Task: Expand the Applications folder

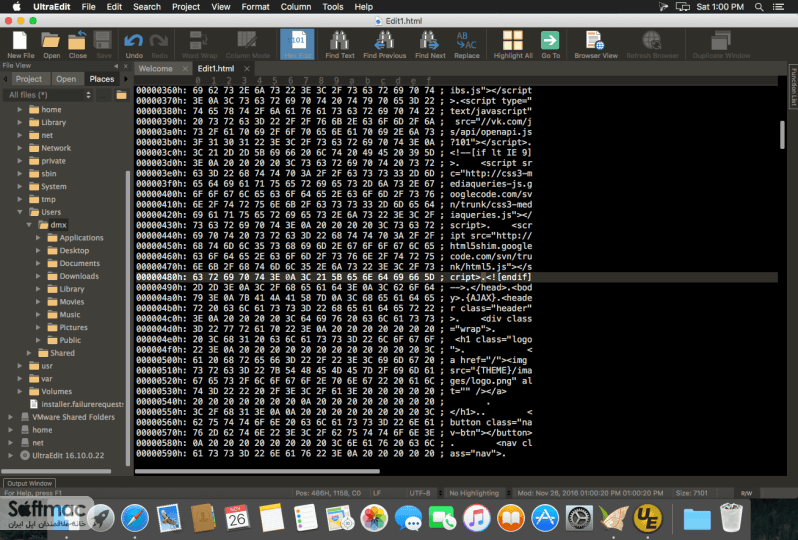Action: pos(38,238)
